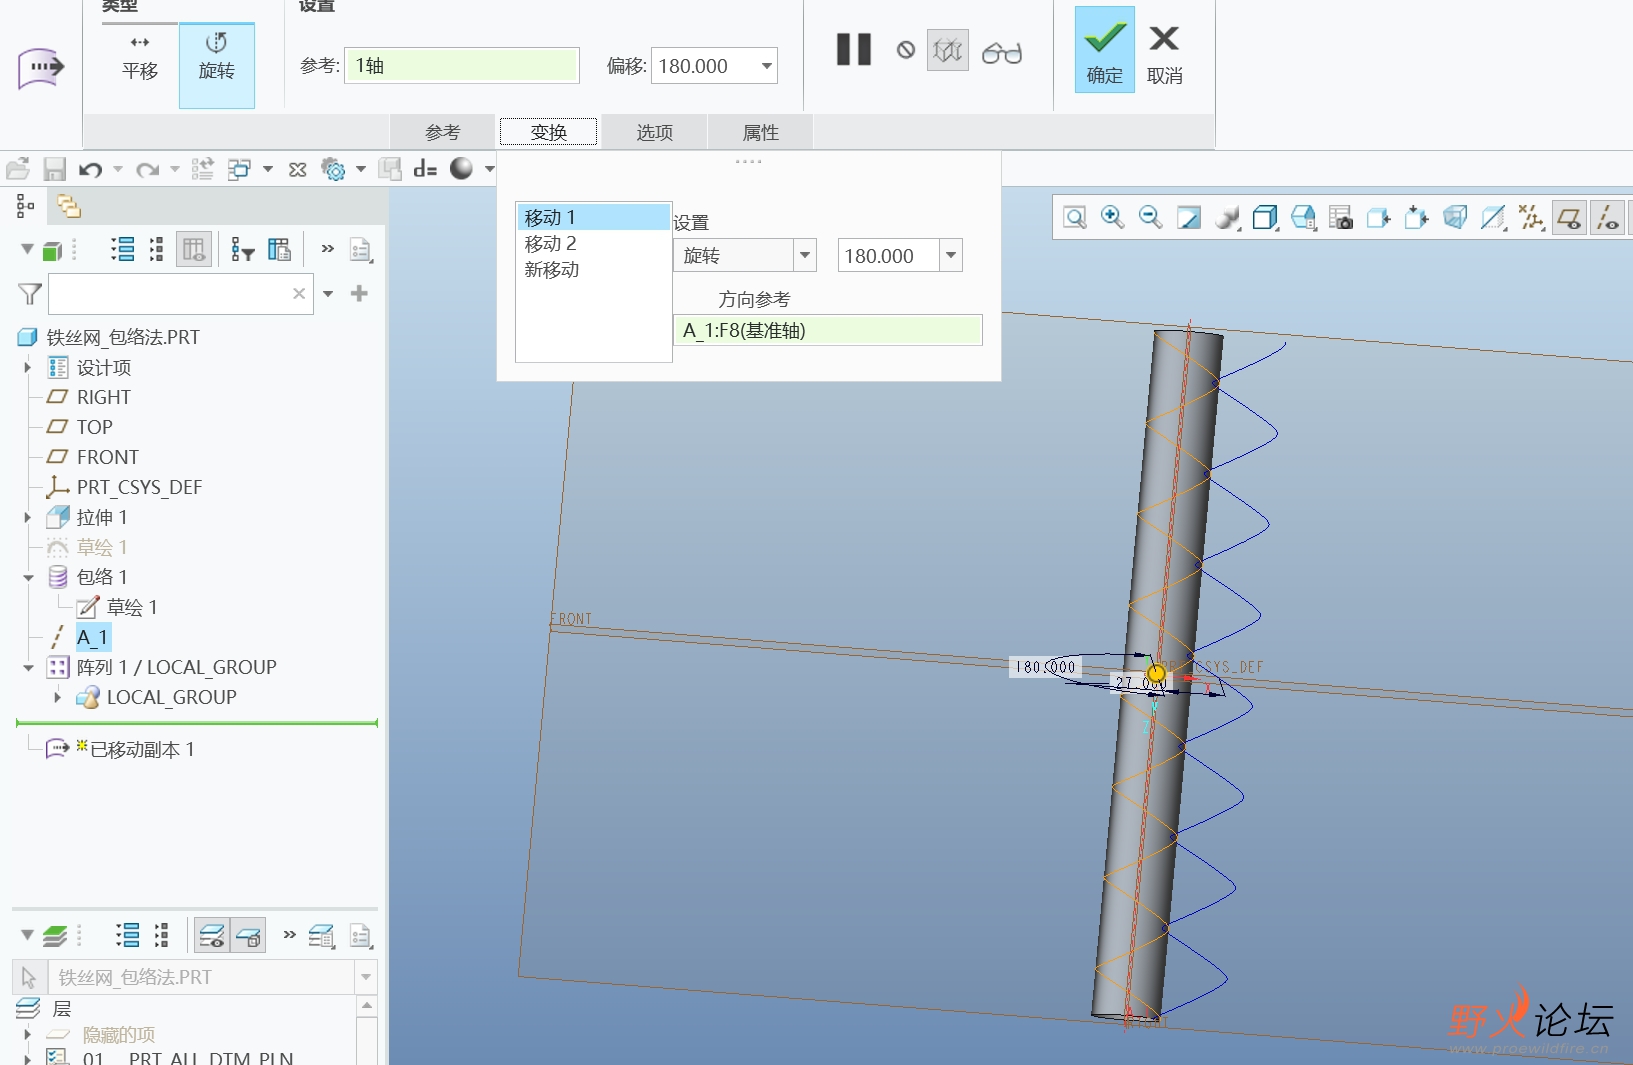
Task: Click the A_1:F8(基准轴) direction reference field
Action: (x=828, y=330)
